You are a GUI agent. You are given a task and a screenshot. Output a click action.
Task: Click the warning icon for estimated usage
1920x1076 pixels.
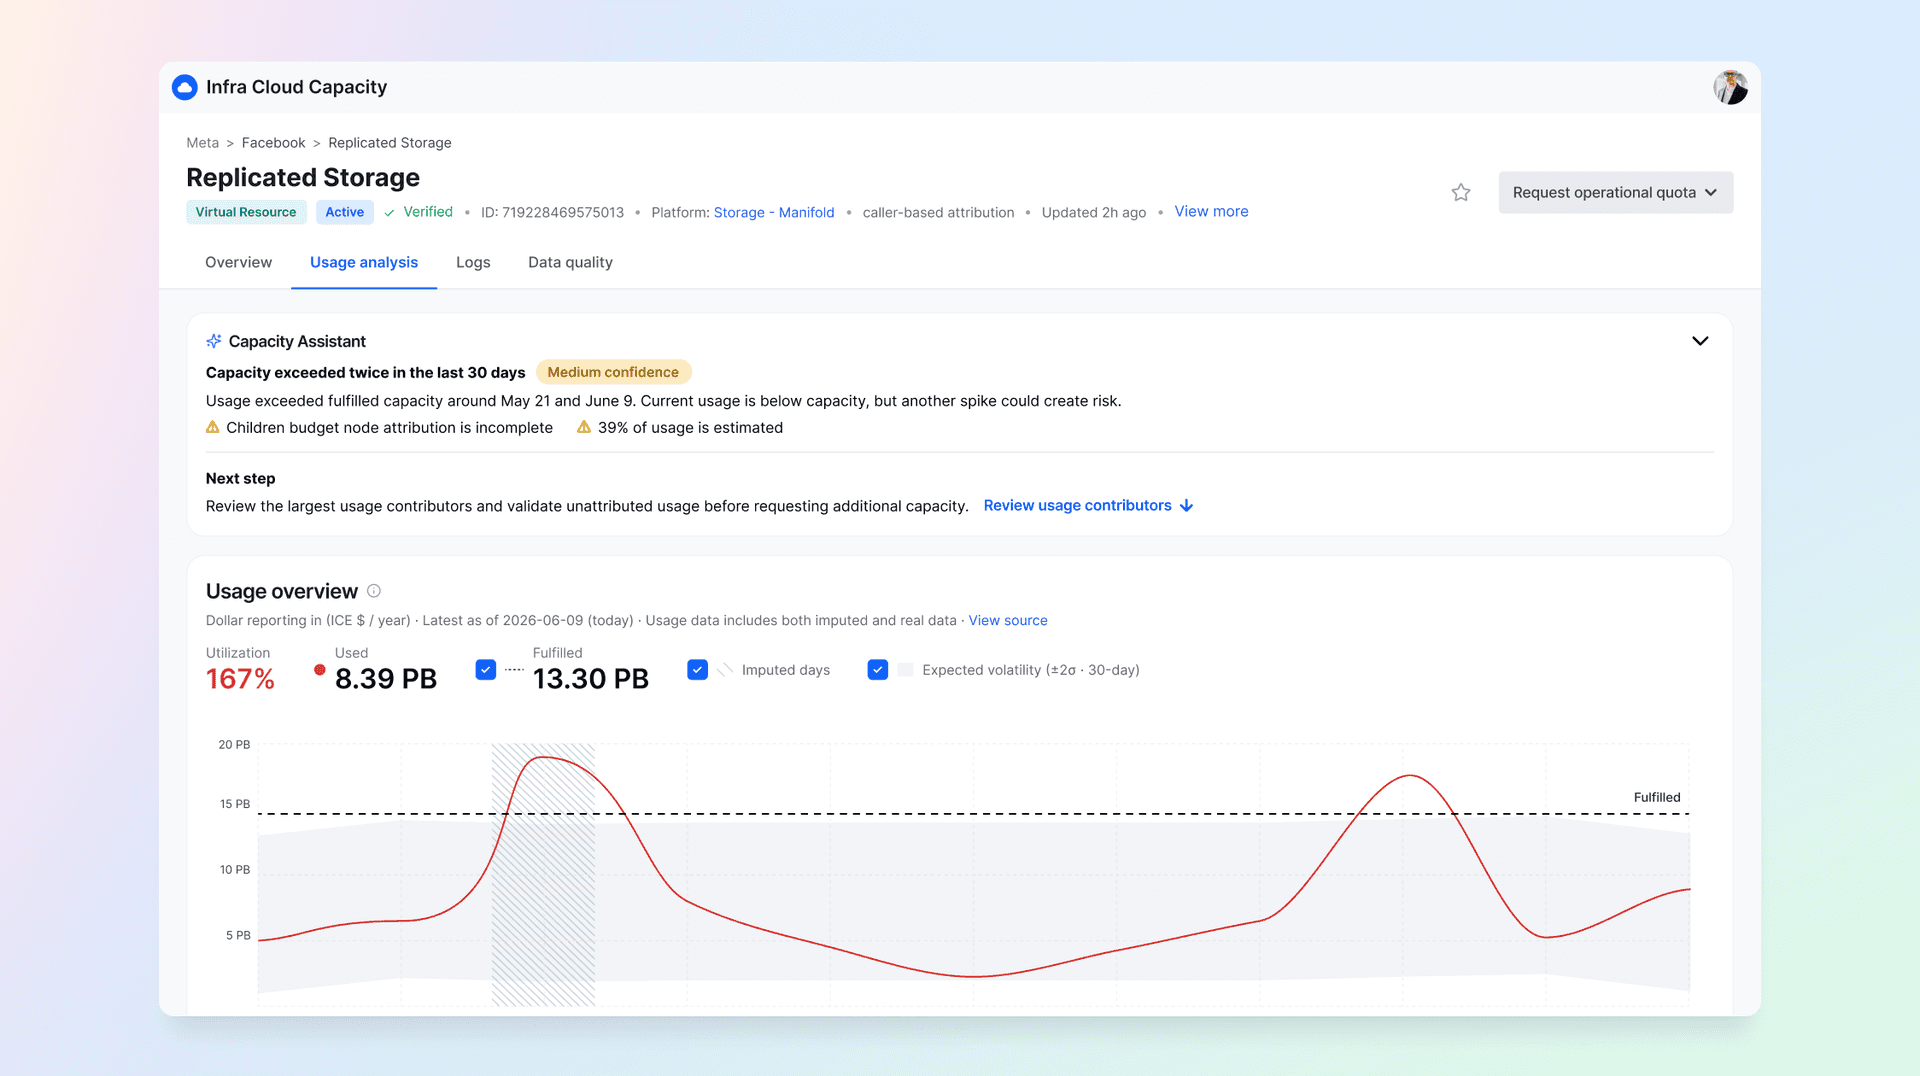click(584, 427)
